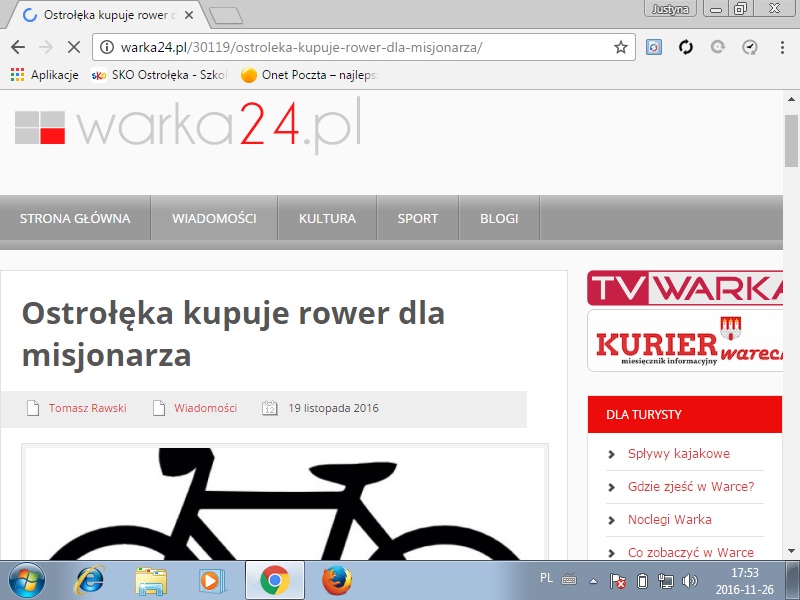Image resolution: width=800 pixels, height=600 pixels.
Task: Click the warka24.pl logo
Action: tap(188, 125)
